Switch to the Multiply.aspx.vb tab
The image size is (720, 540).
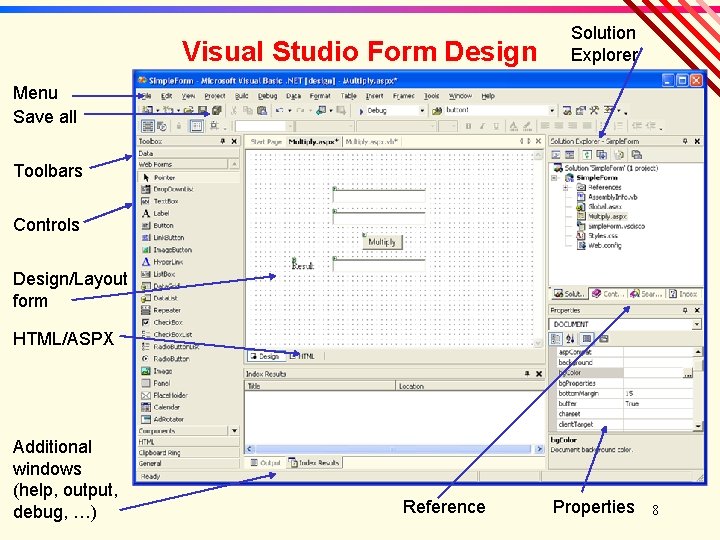pos(371,141)
